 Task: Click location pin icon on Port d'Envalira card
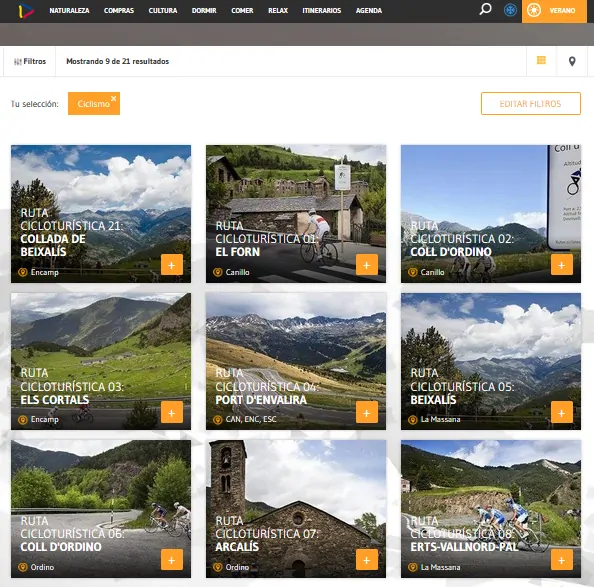218,420
